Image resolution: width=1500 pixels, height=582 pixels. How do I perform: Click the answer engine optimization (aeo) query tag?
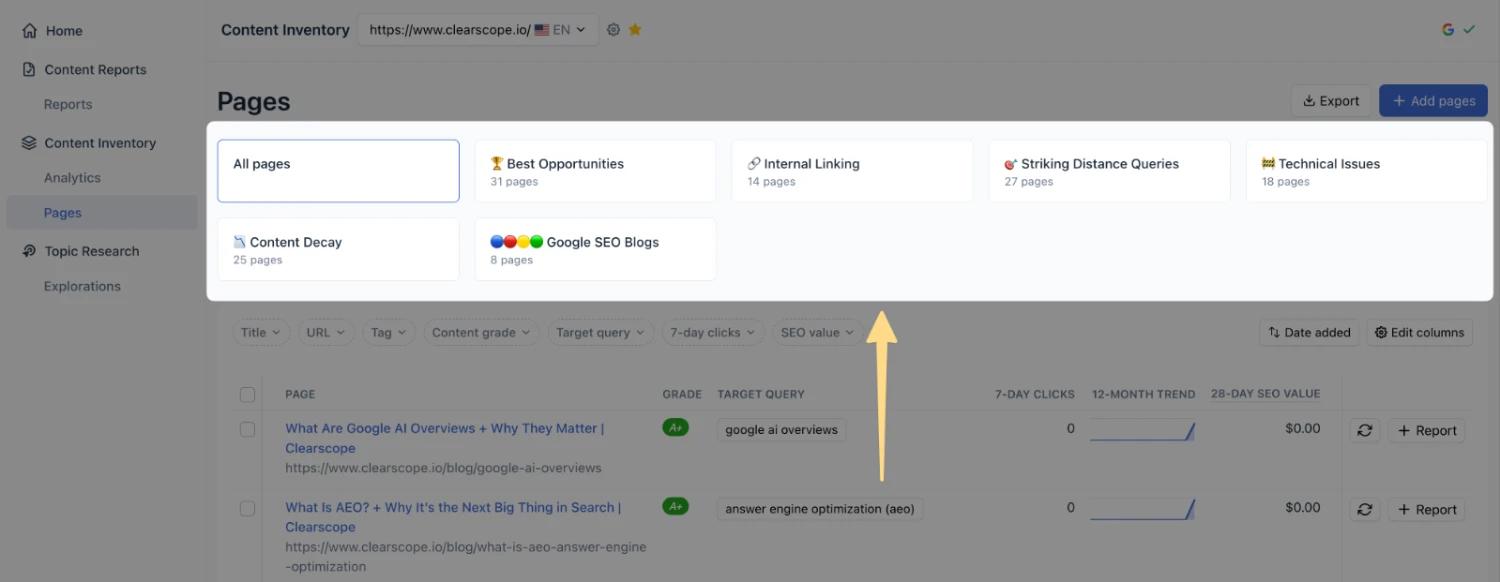(820, 509)
